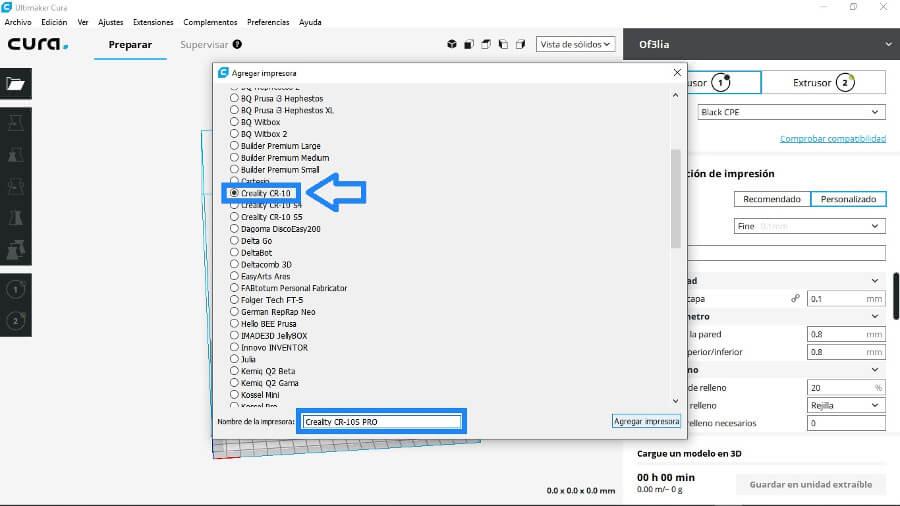Click the Agregar impresora button

(646, 421)
